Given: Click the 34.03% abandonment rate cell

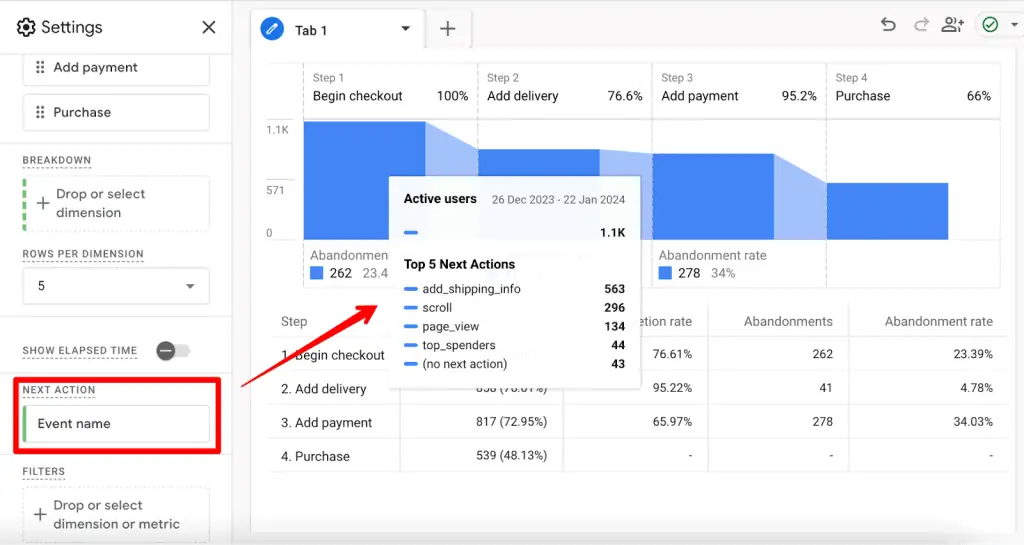Looking at the screenshot, I should pyautogui.click(x=972, y=422).
